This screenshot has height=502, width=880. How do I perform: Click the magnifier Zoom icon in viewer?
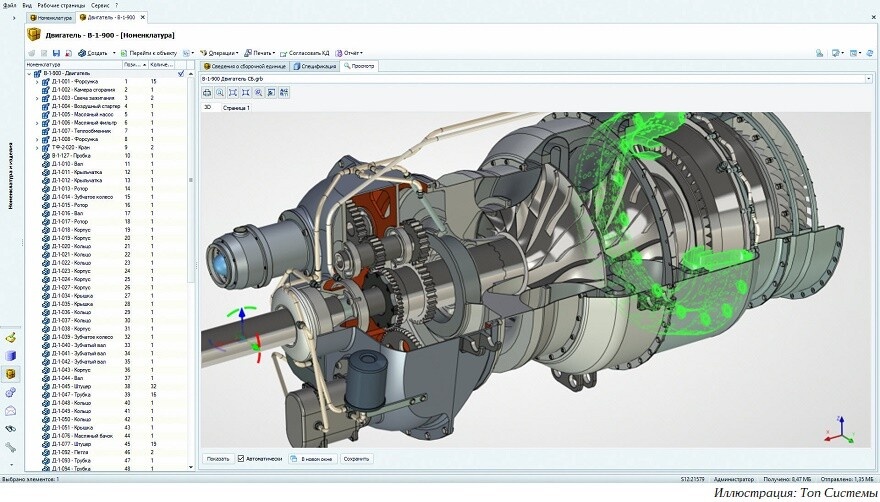220,93
